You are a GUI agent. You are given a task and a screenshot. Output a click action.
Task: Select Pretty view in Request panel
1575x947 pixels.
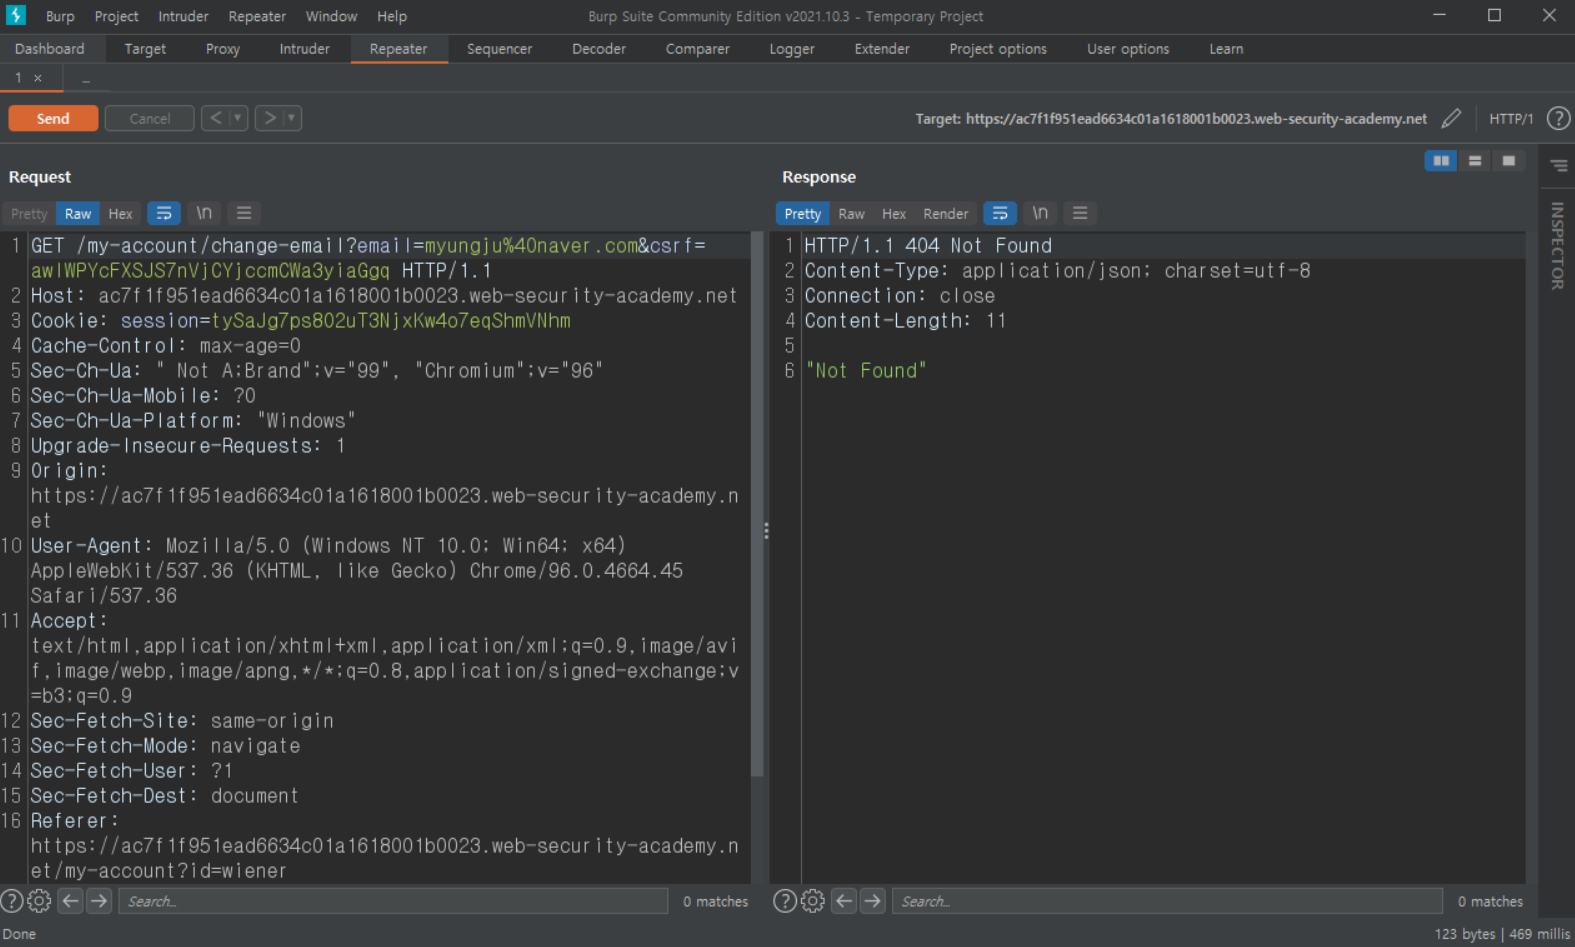[29, 213]
